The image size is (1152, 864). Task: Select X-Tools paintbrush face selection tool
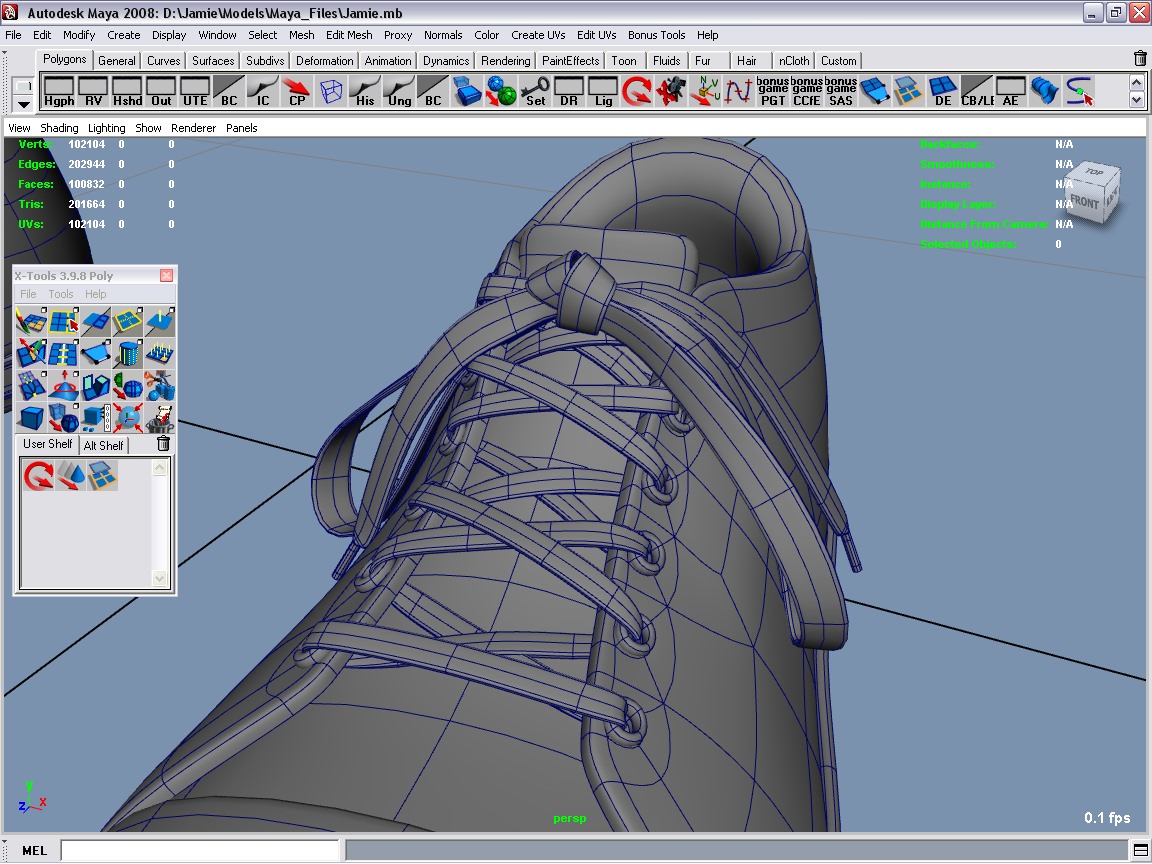tap(31, 322)
